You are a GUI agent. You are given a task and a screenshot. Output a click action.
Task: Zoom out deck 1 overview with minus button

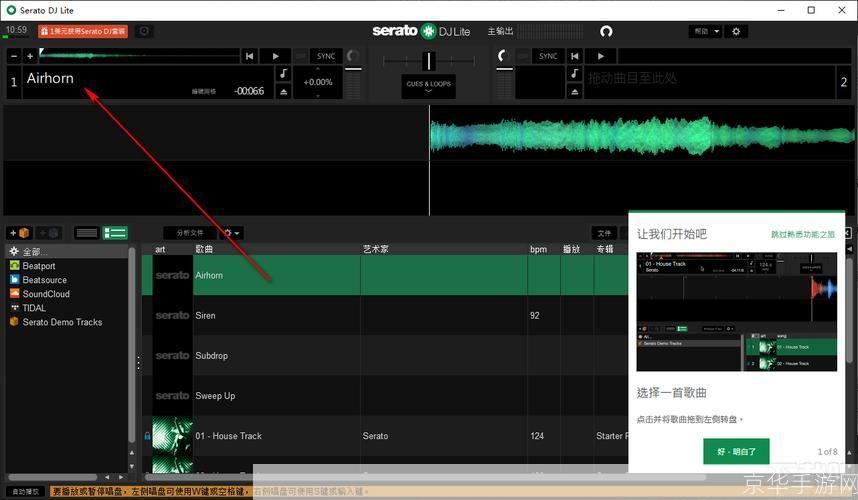pos(14,56)
